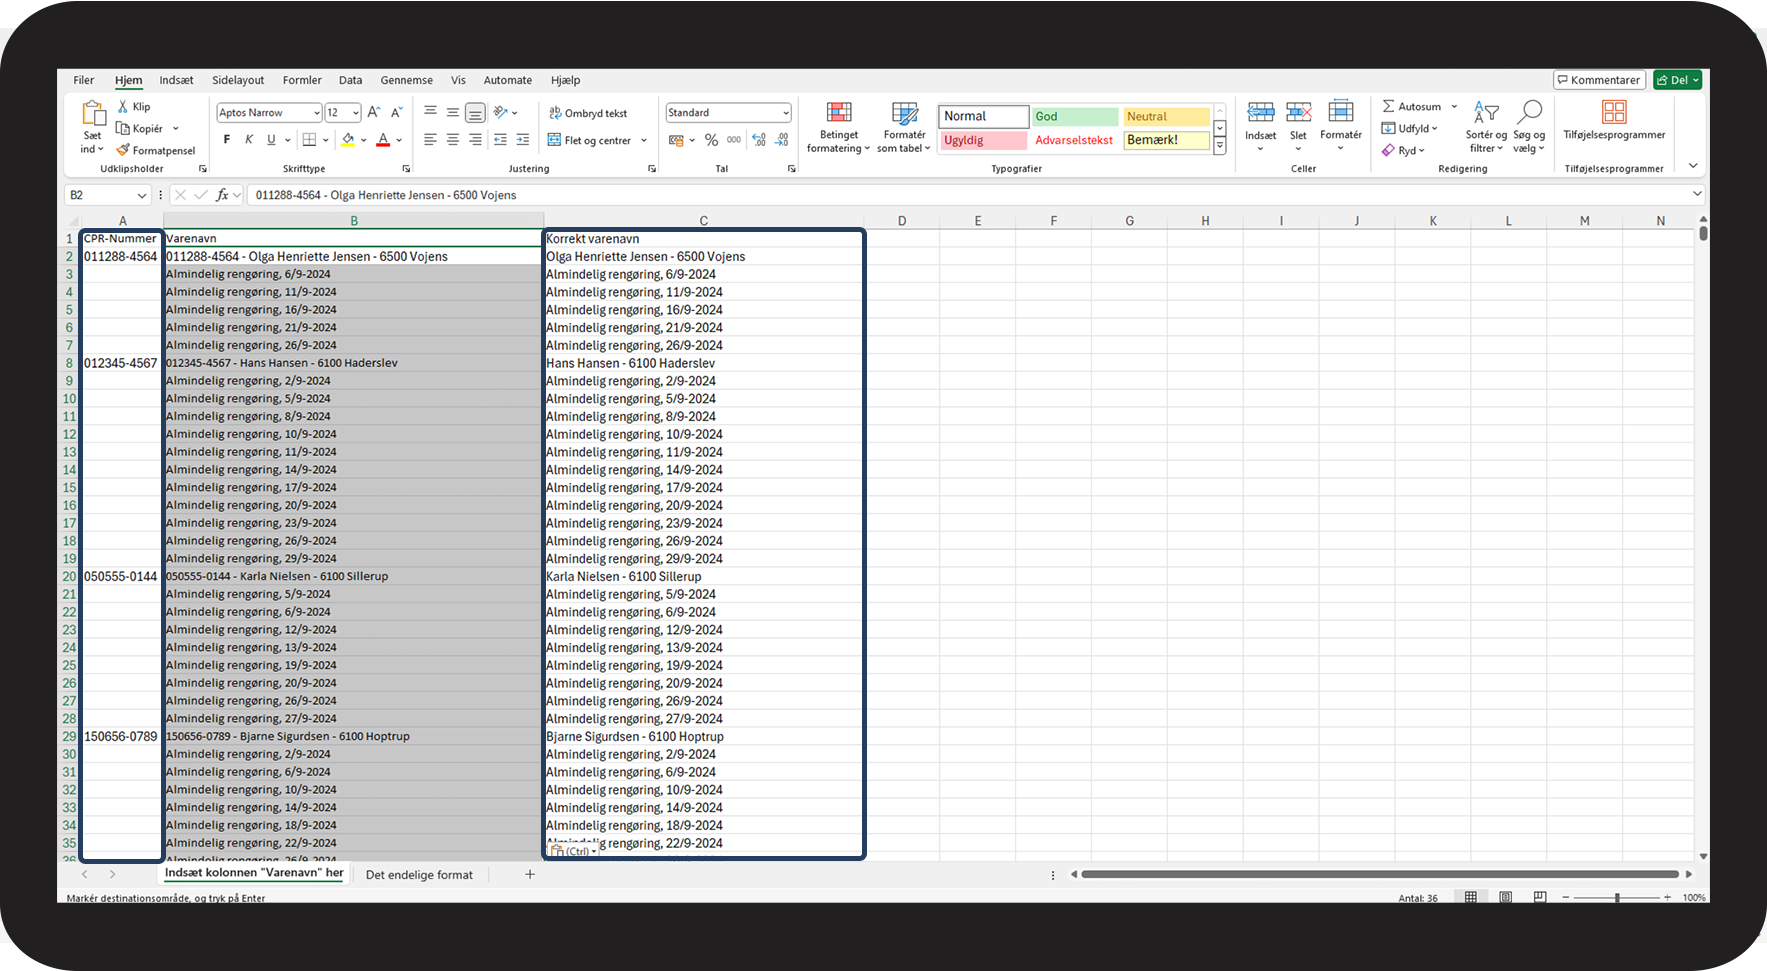1767x971 pixels.
Task: Click the Kommentarer button
Action: (x=1598, y=80)
